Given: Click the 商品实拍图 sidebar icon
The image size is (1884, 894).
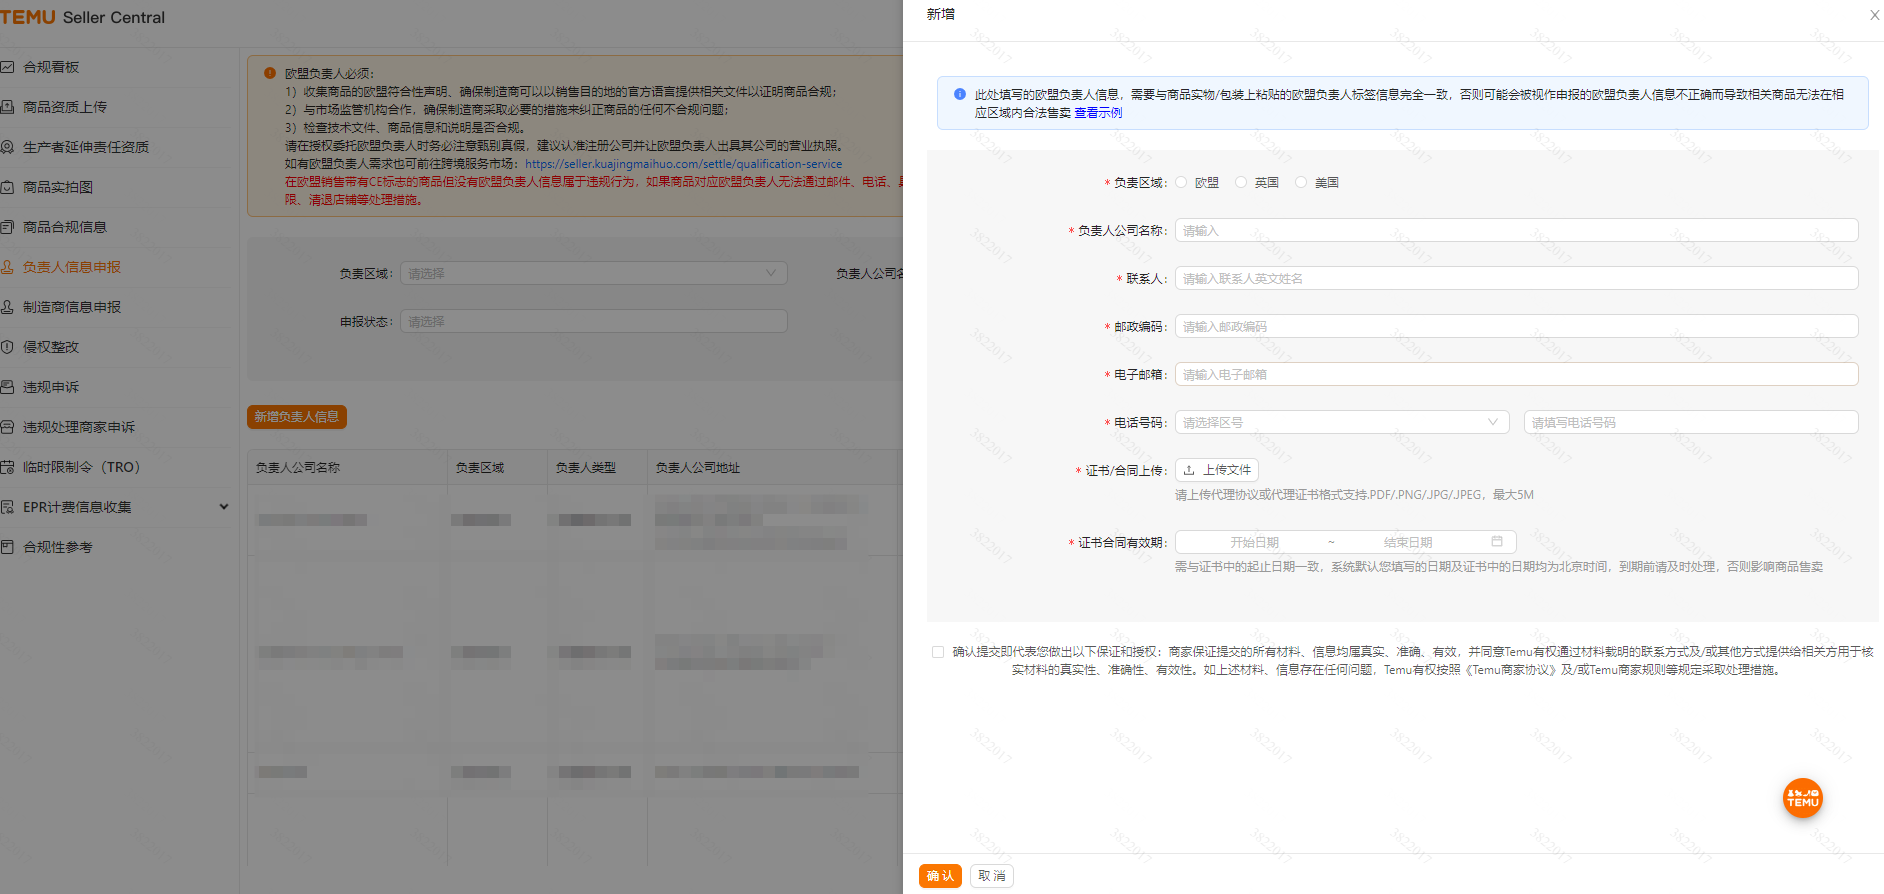Looking at the screenshot, I should 7,187.
